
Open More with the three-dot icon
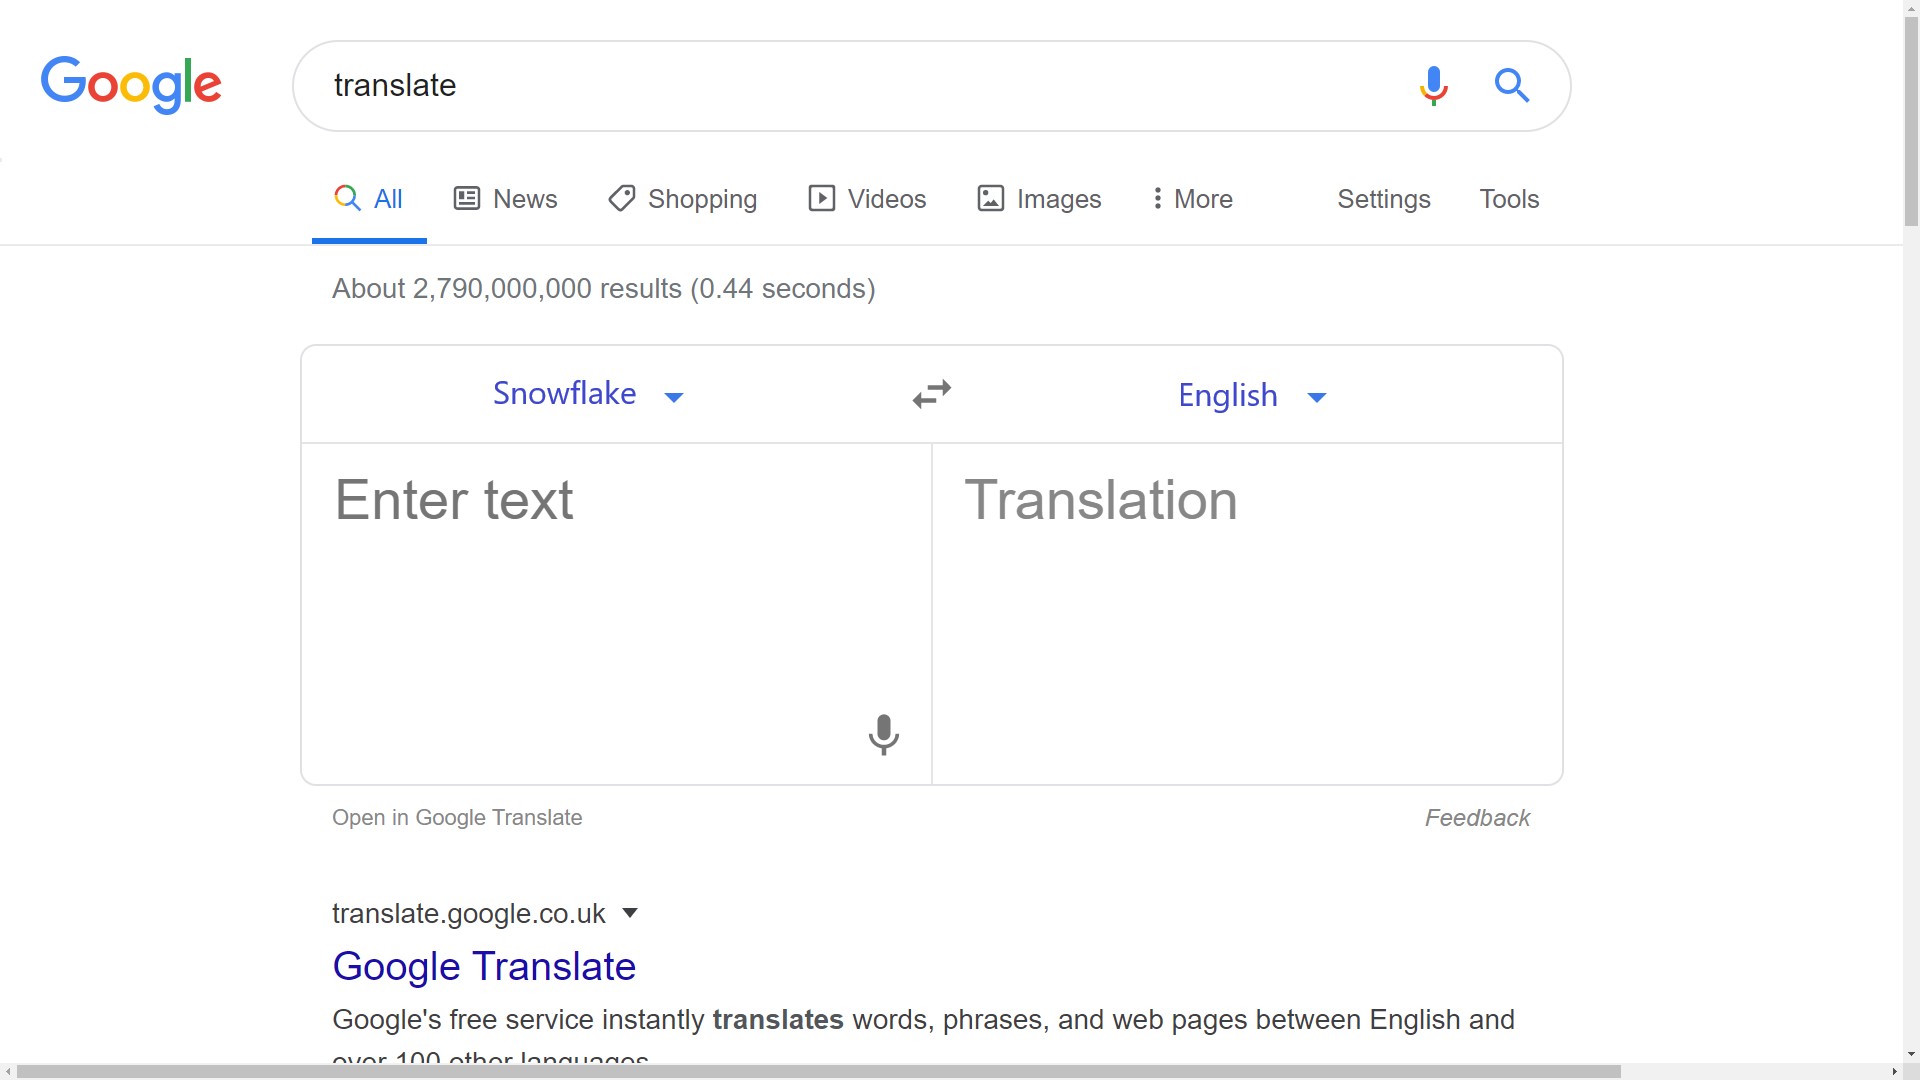[1157, 198]
